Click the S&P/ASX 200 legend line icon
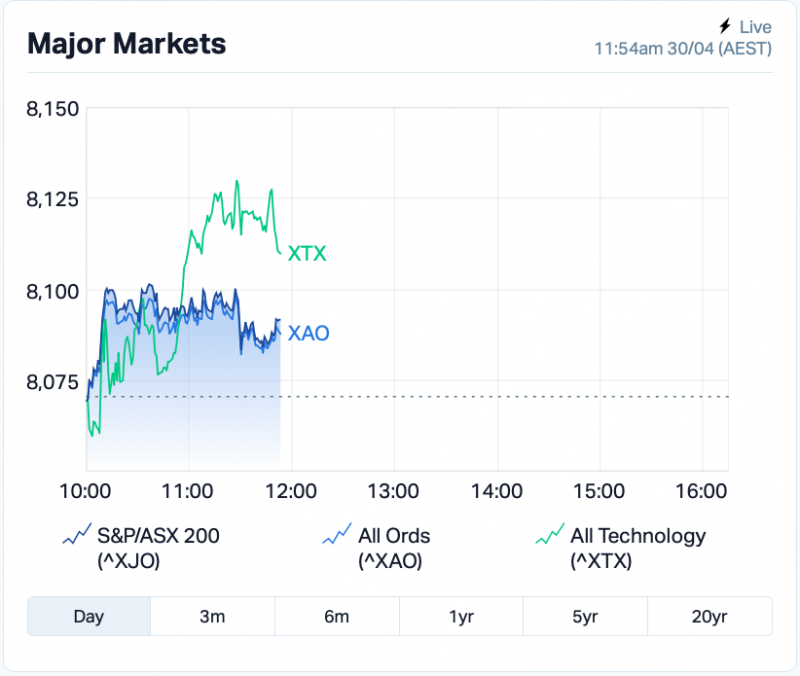Screen dimensions: 800x676 coord(76,536)
